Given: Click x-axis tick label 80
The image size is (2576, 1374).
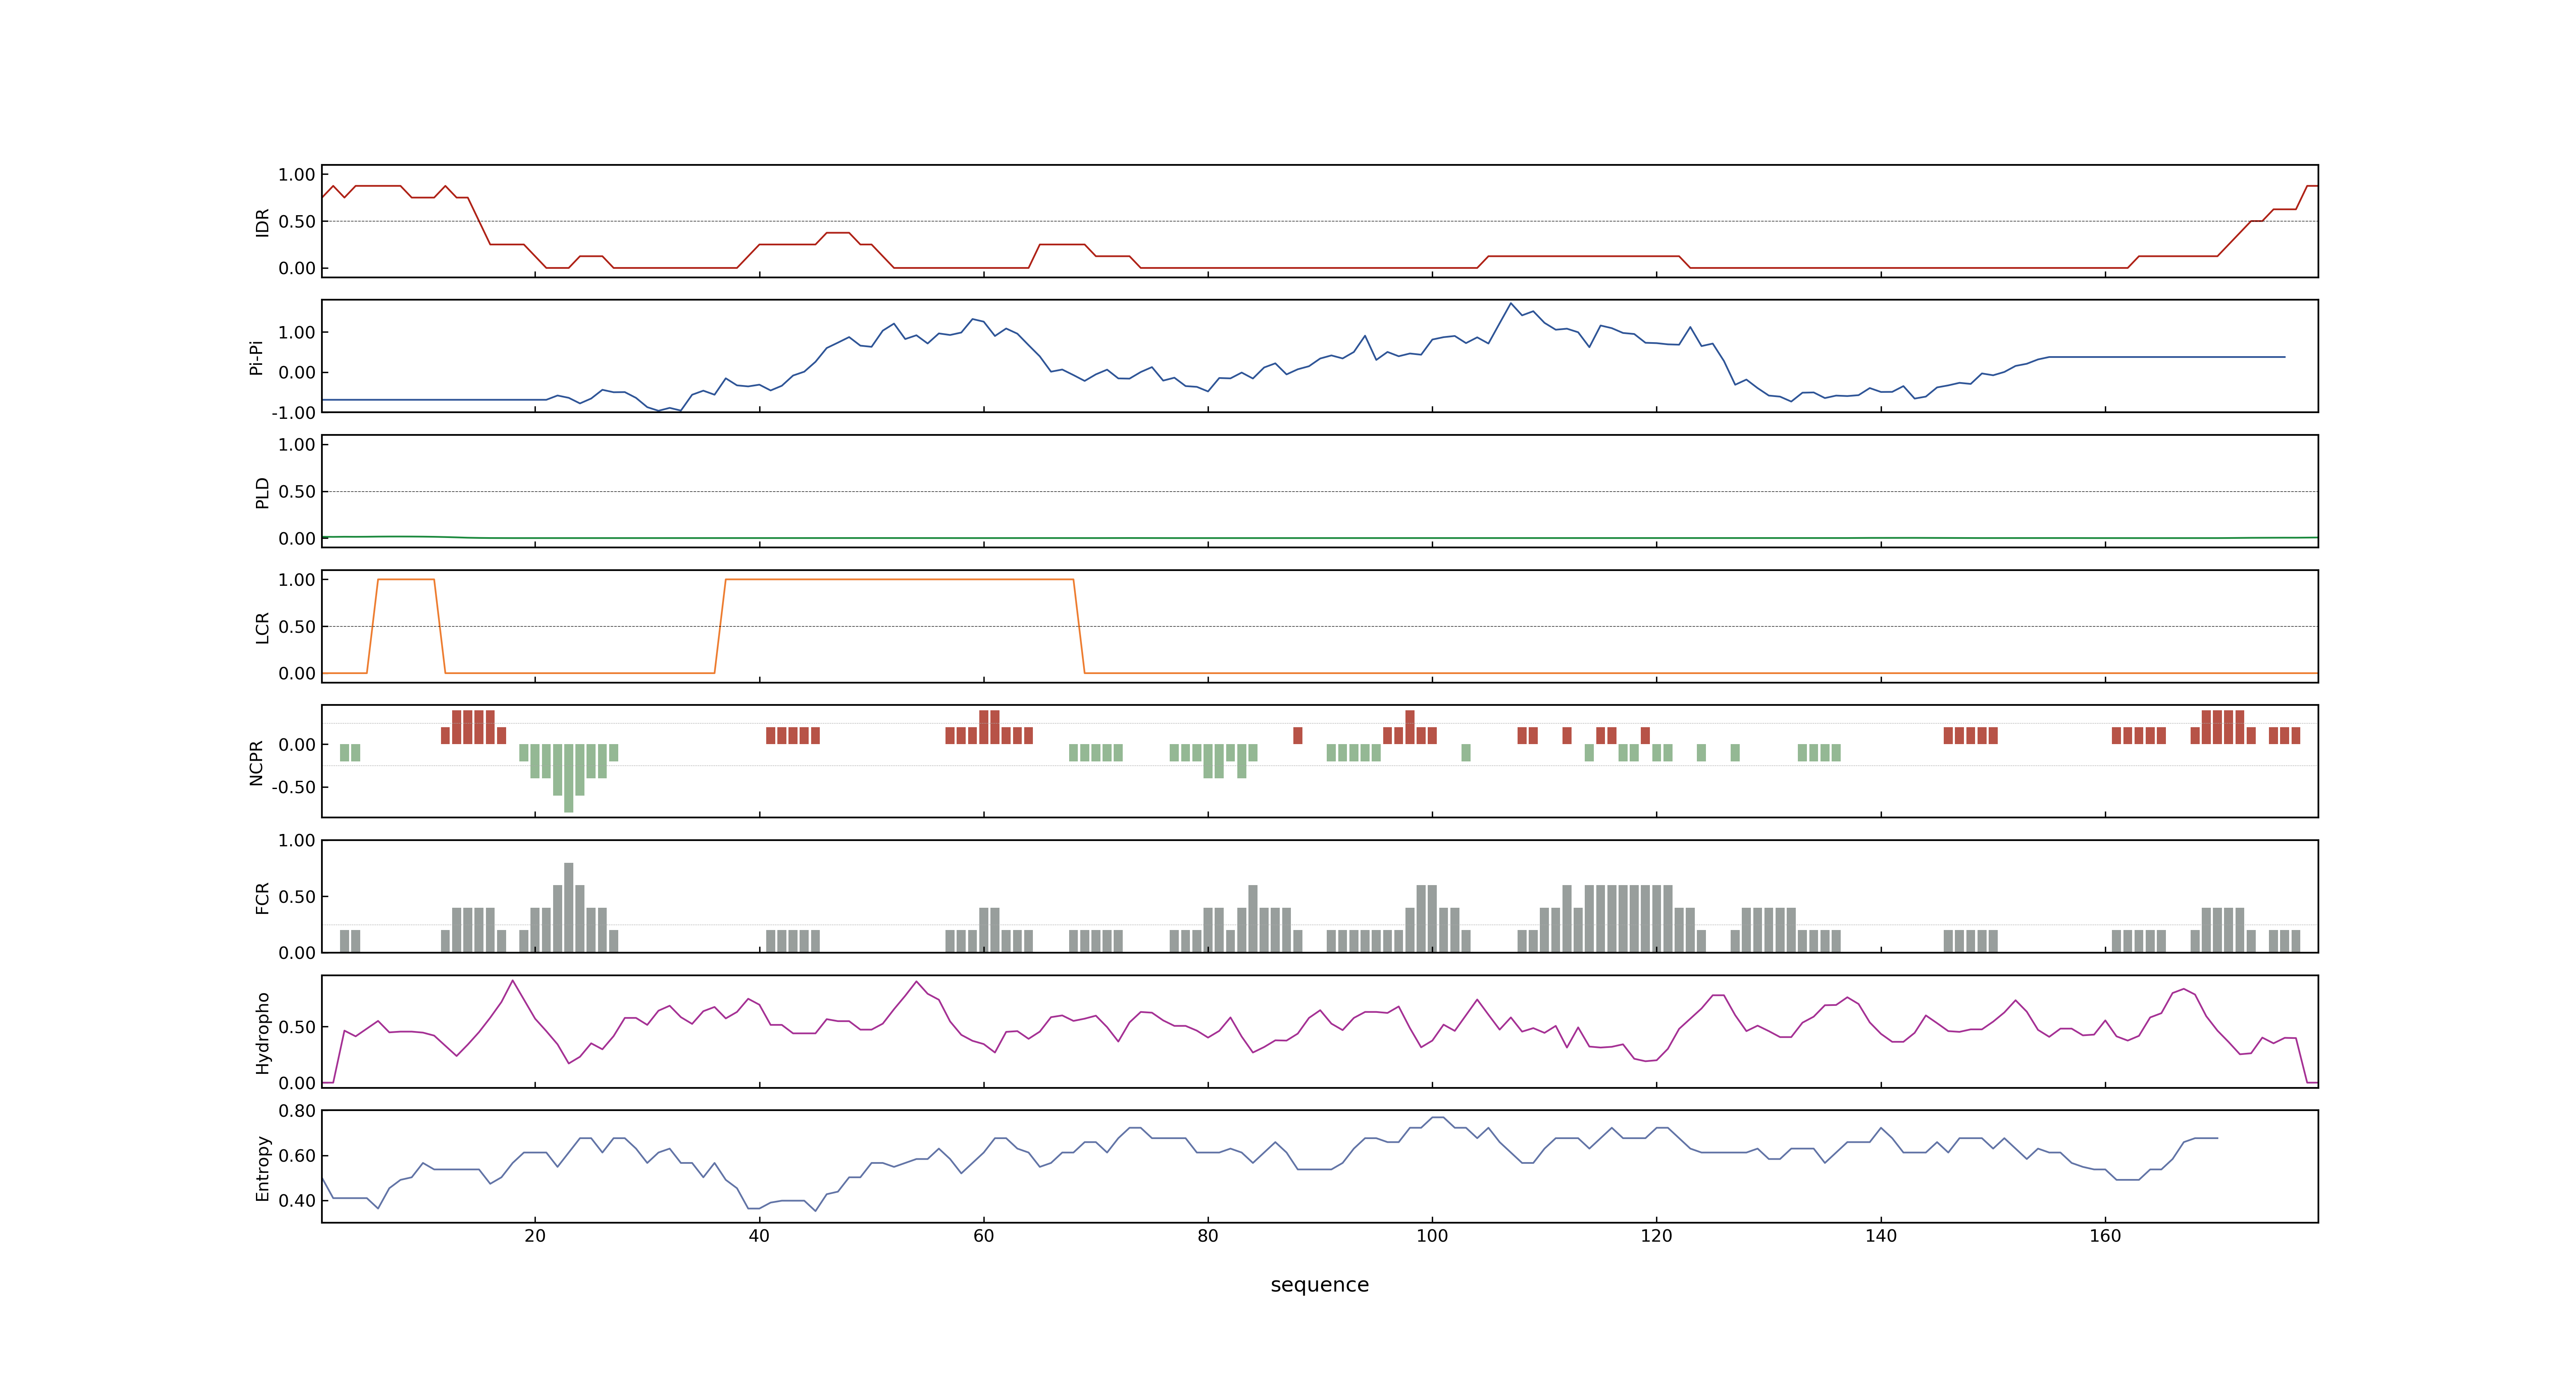Looking at the screenshot, I should tap(1208, 1236).
